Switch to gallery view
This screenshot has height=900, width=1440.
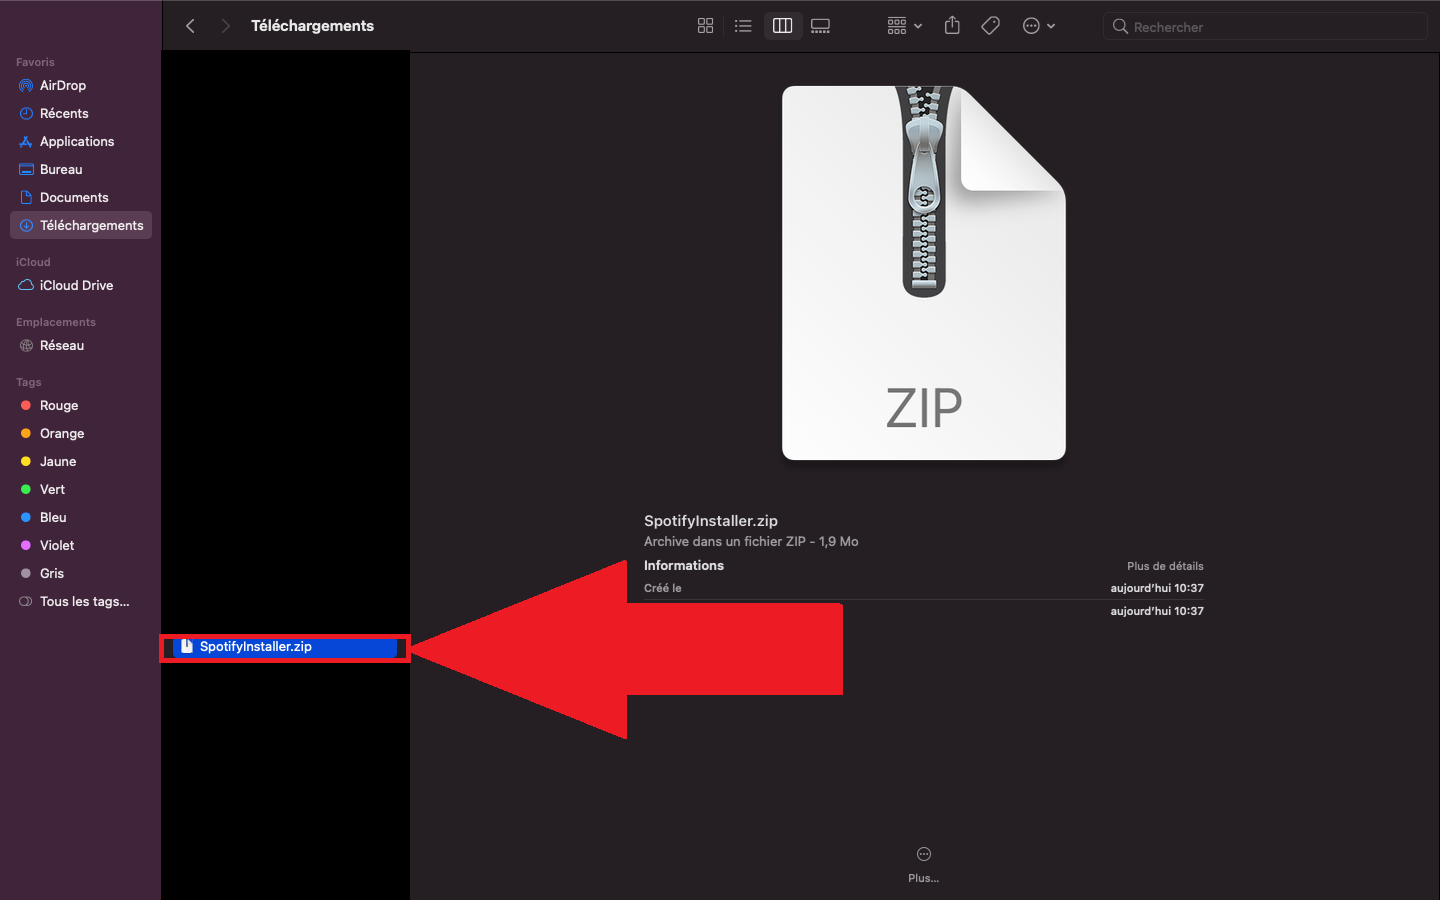tap(821, 26)
